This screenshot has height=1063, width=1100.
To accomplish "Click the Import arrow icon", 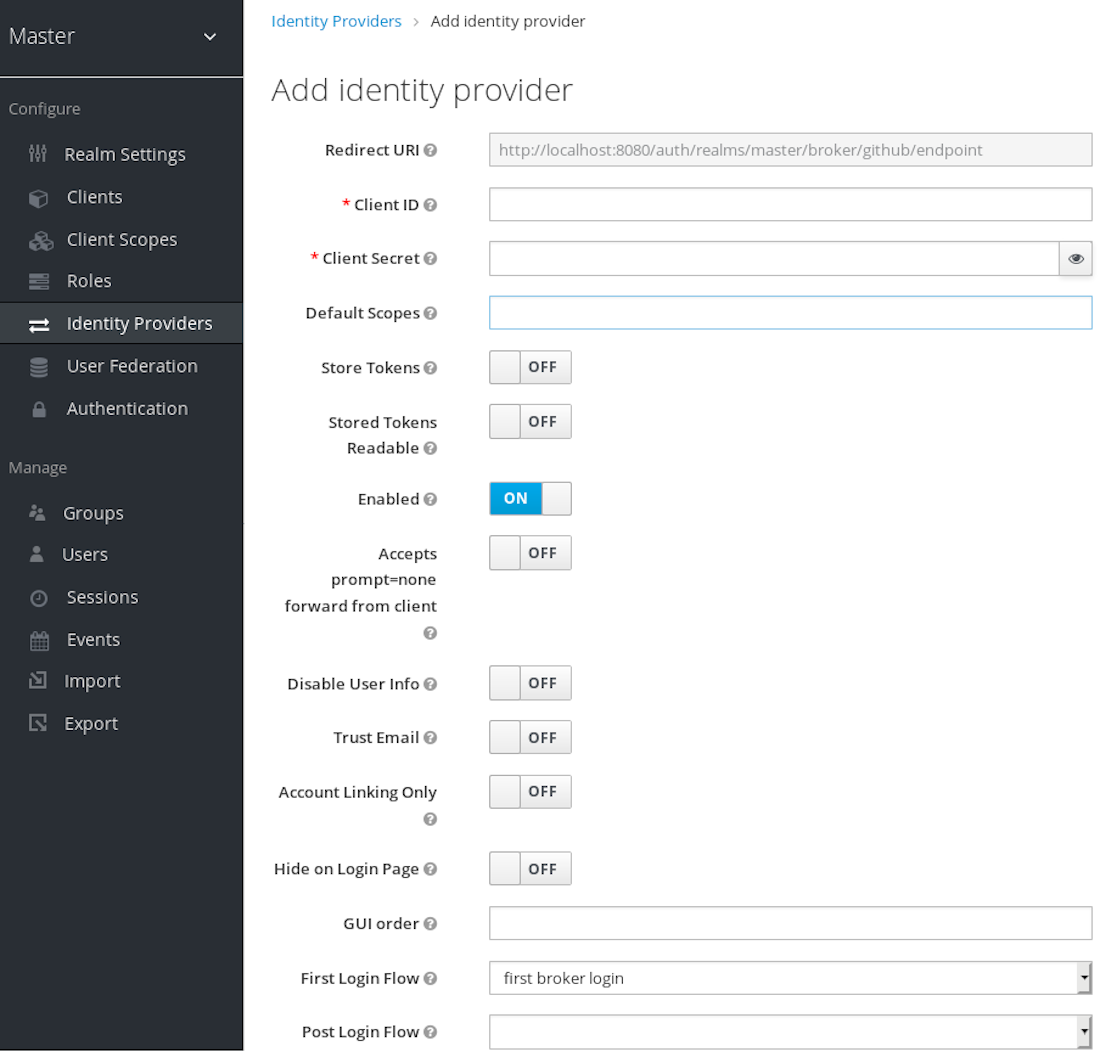I will (x=38, y=680).
